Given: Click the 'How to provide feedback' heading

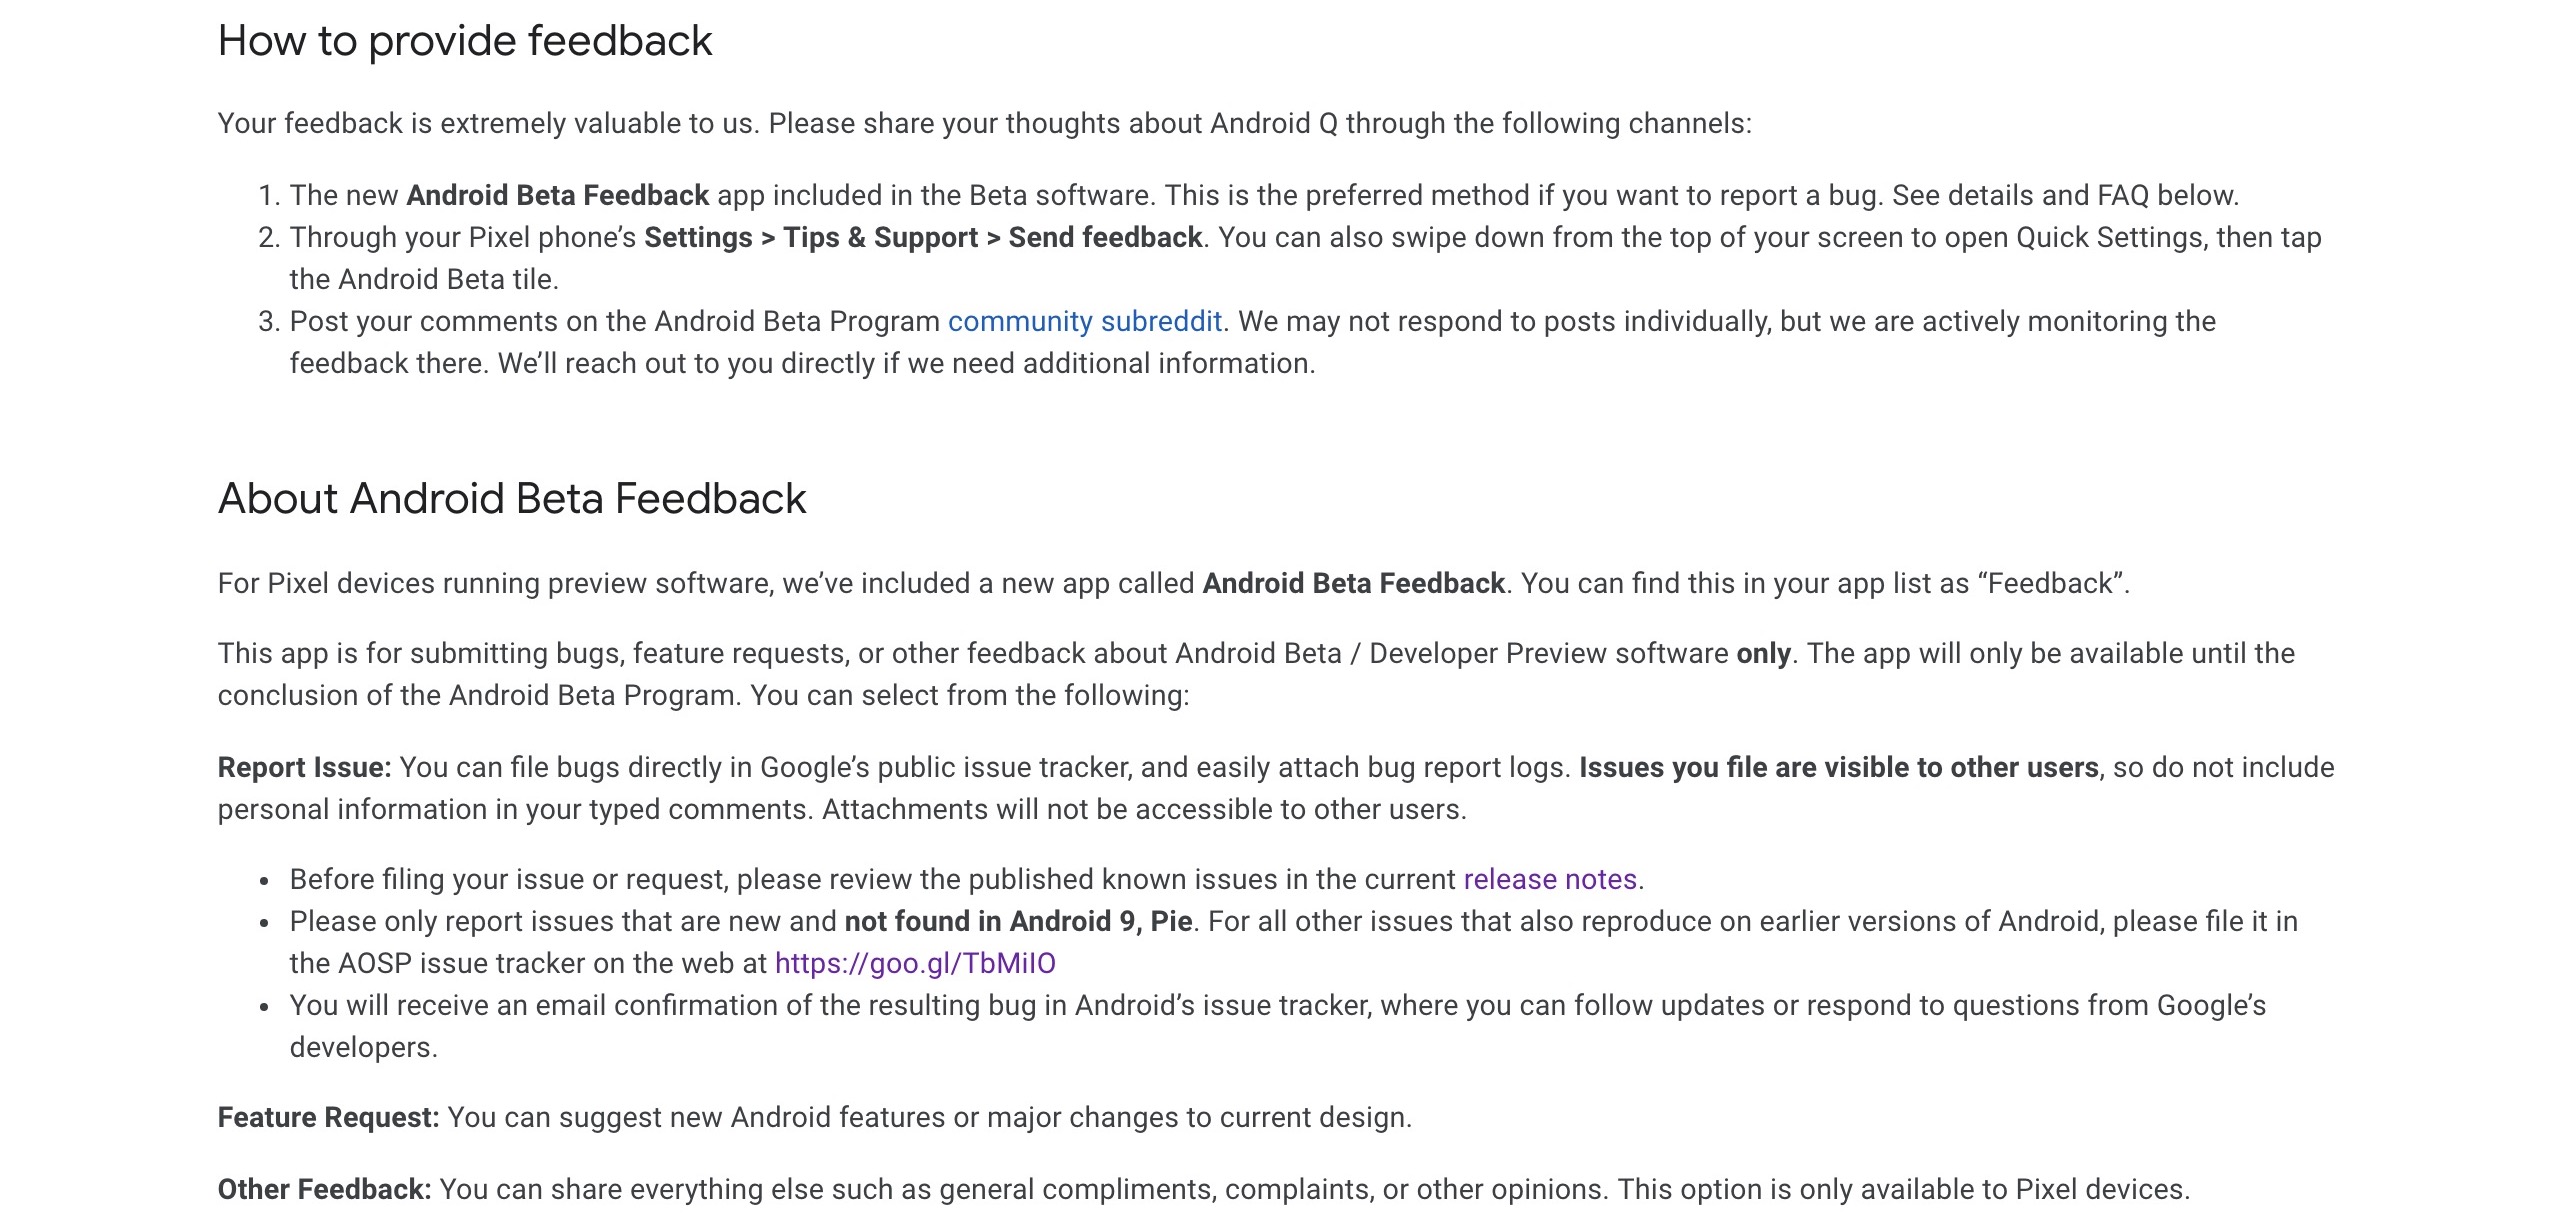Looking at the screenshot, I should pyautogui.click(x=465, y=41).
